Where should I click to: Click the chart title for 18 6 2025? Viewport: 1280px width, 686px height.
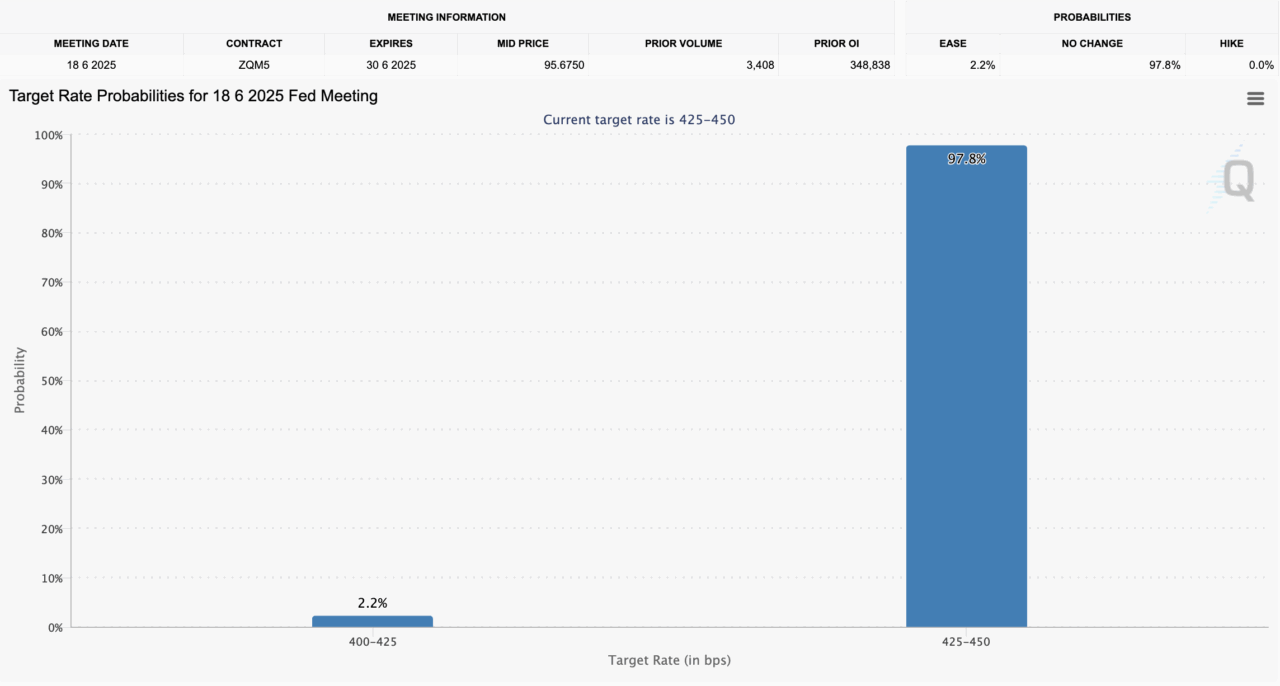[x=193, y=96]
